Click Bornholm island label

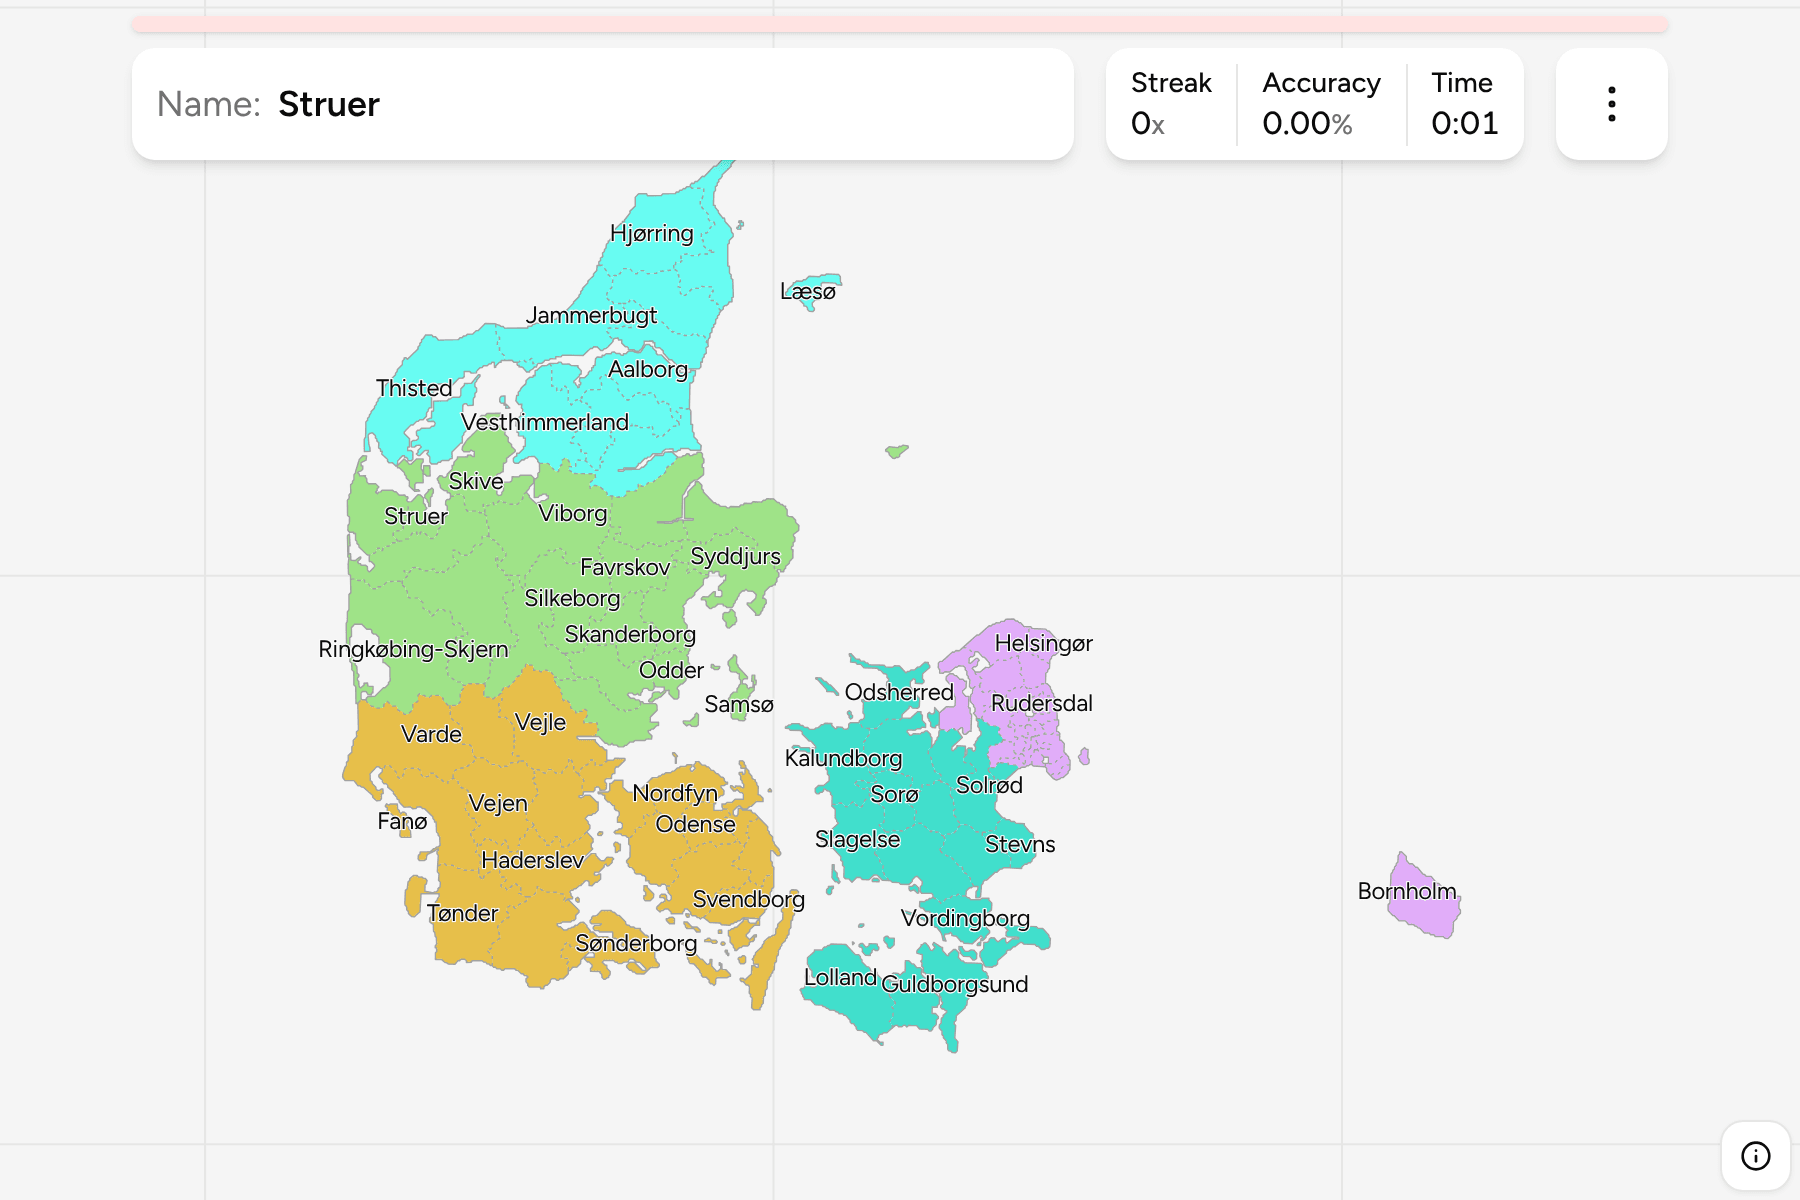pos(1407,891)
